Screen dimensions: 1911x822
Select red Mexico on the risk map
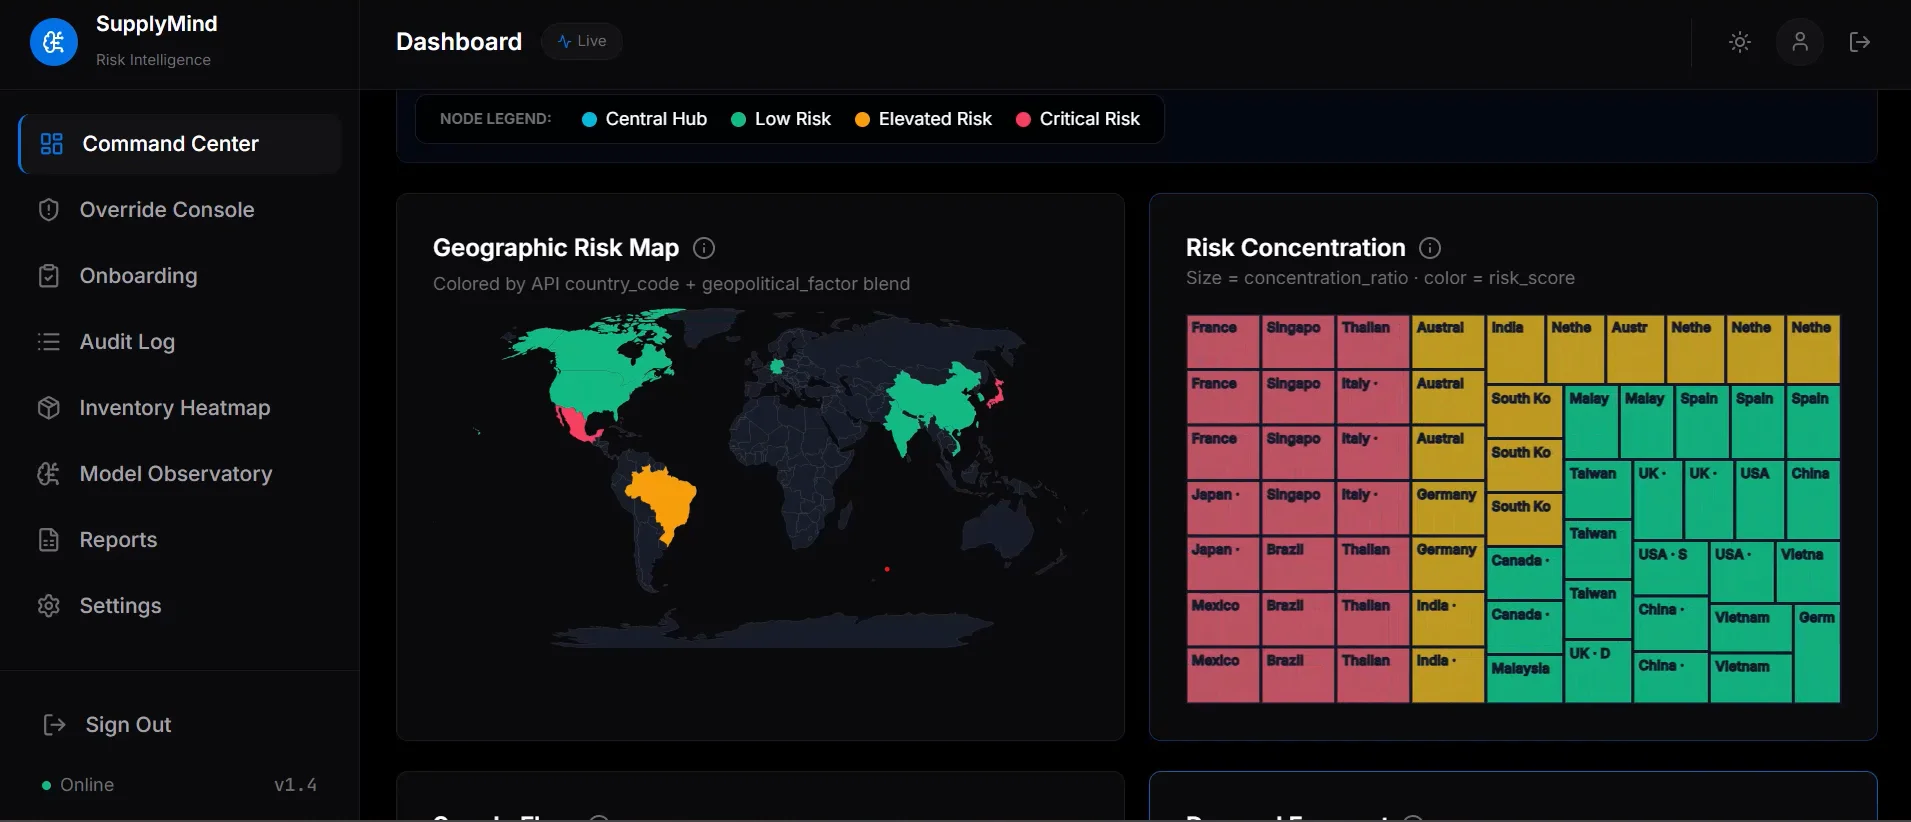coord(576,424)
